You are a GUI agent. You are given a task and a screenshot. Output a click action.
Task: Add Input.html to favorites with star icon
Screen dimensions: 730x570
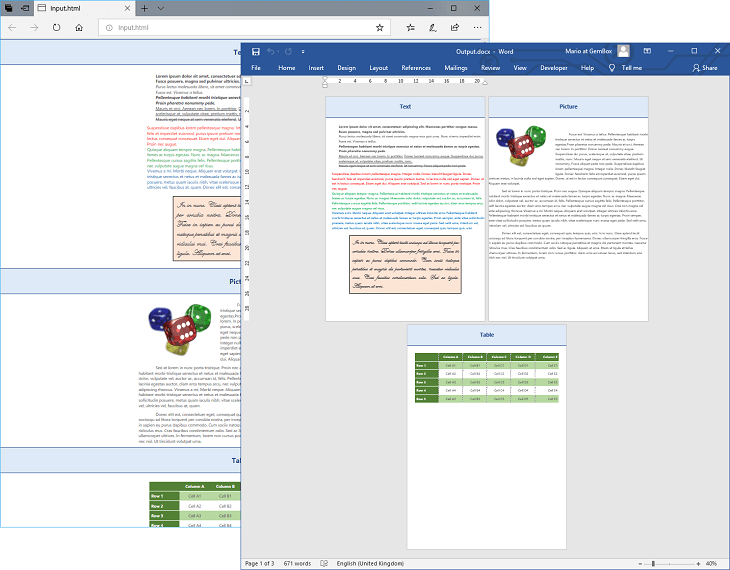380,28
